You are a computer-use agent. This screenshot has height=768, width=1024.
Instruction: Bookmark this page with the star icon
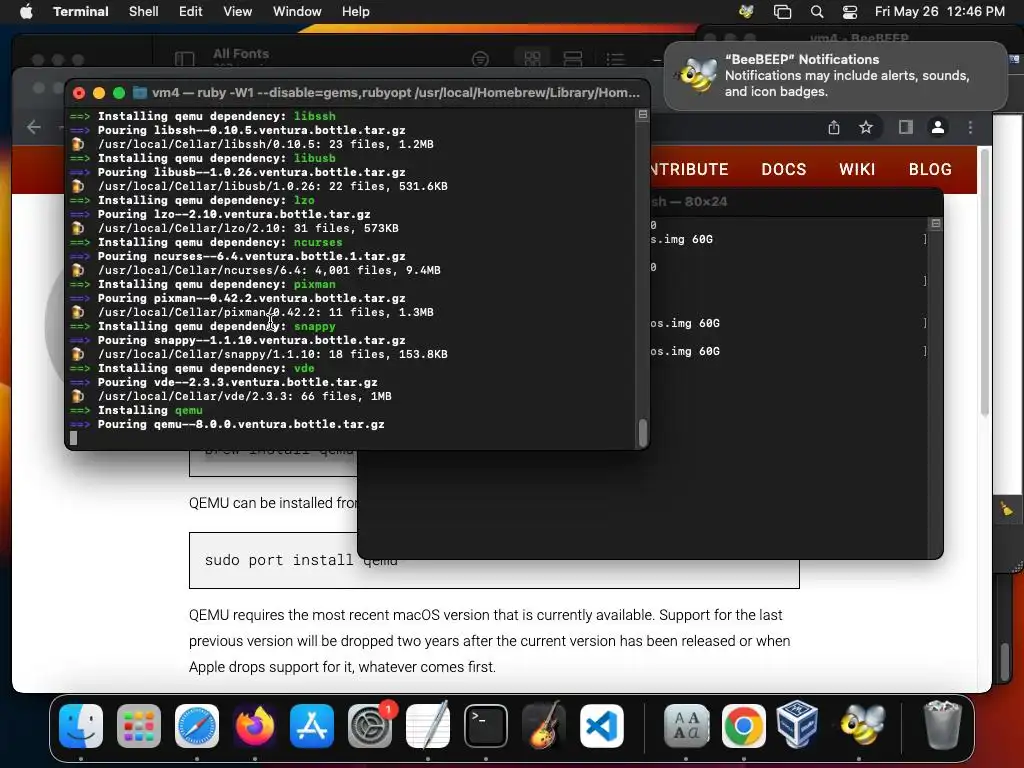click(866, 127)
